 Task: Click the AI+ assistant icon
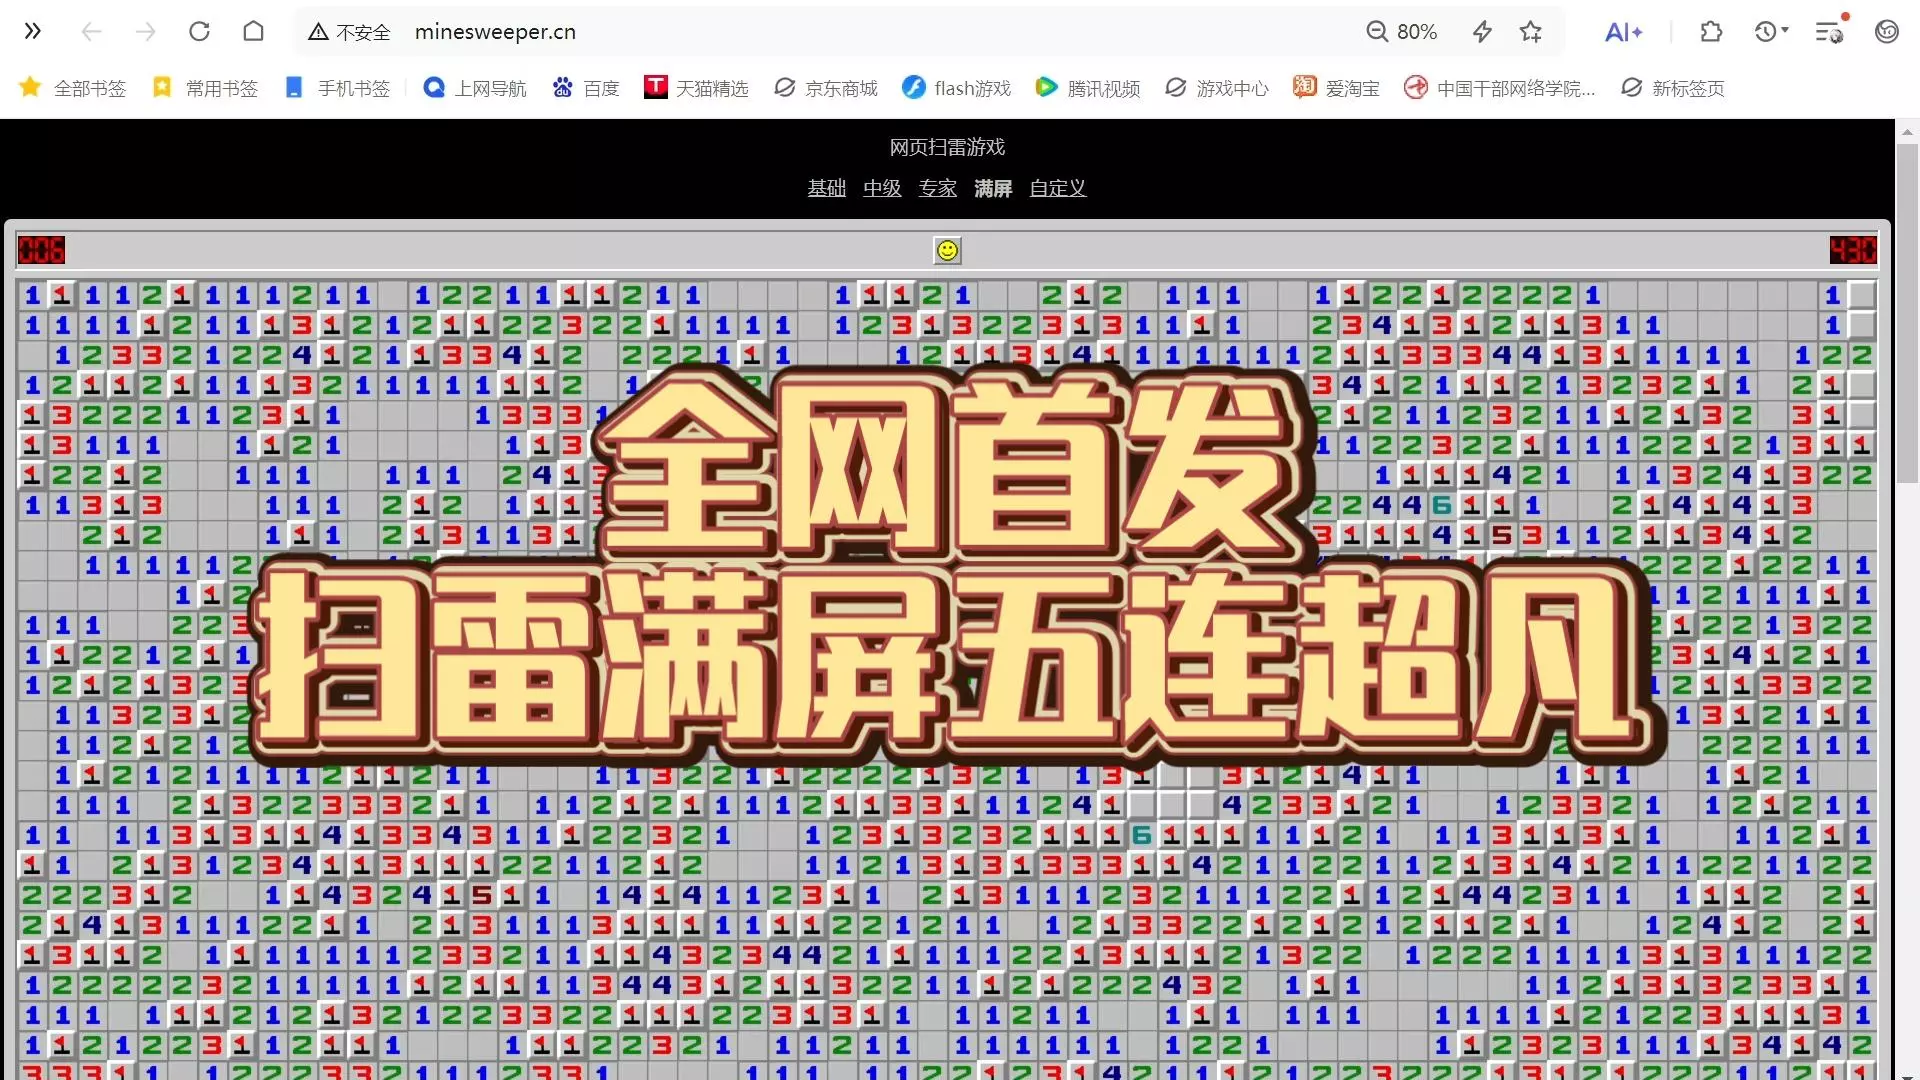pos(1623,32)
